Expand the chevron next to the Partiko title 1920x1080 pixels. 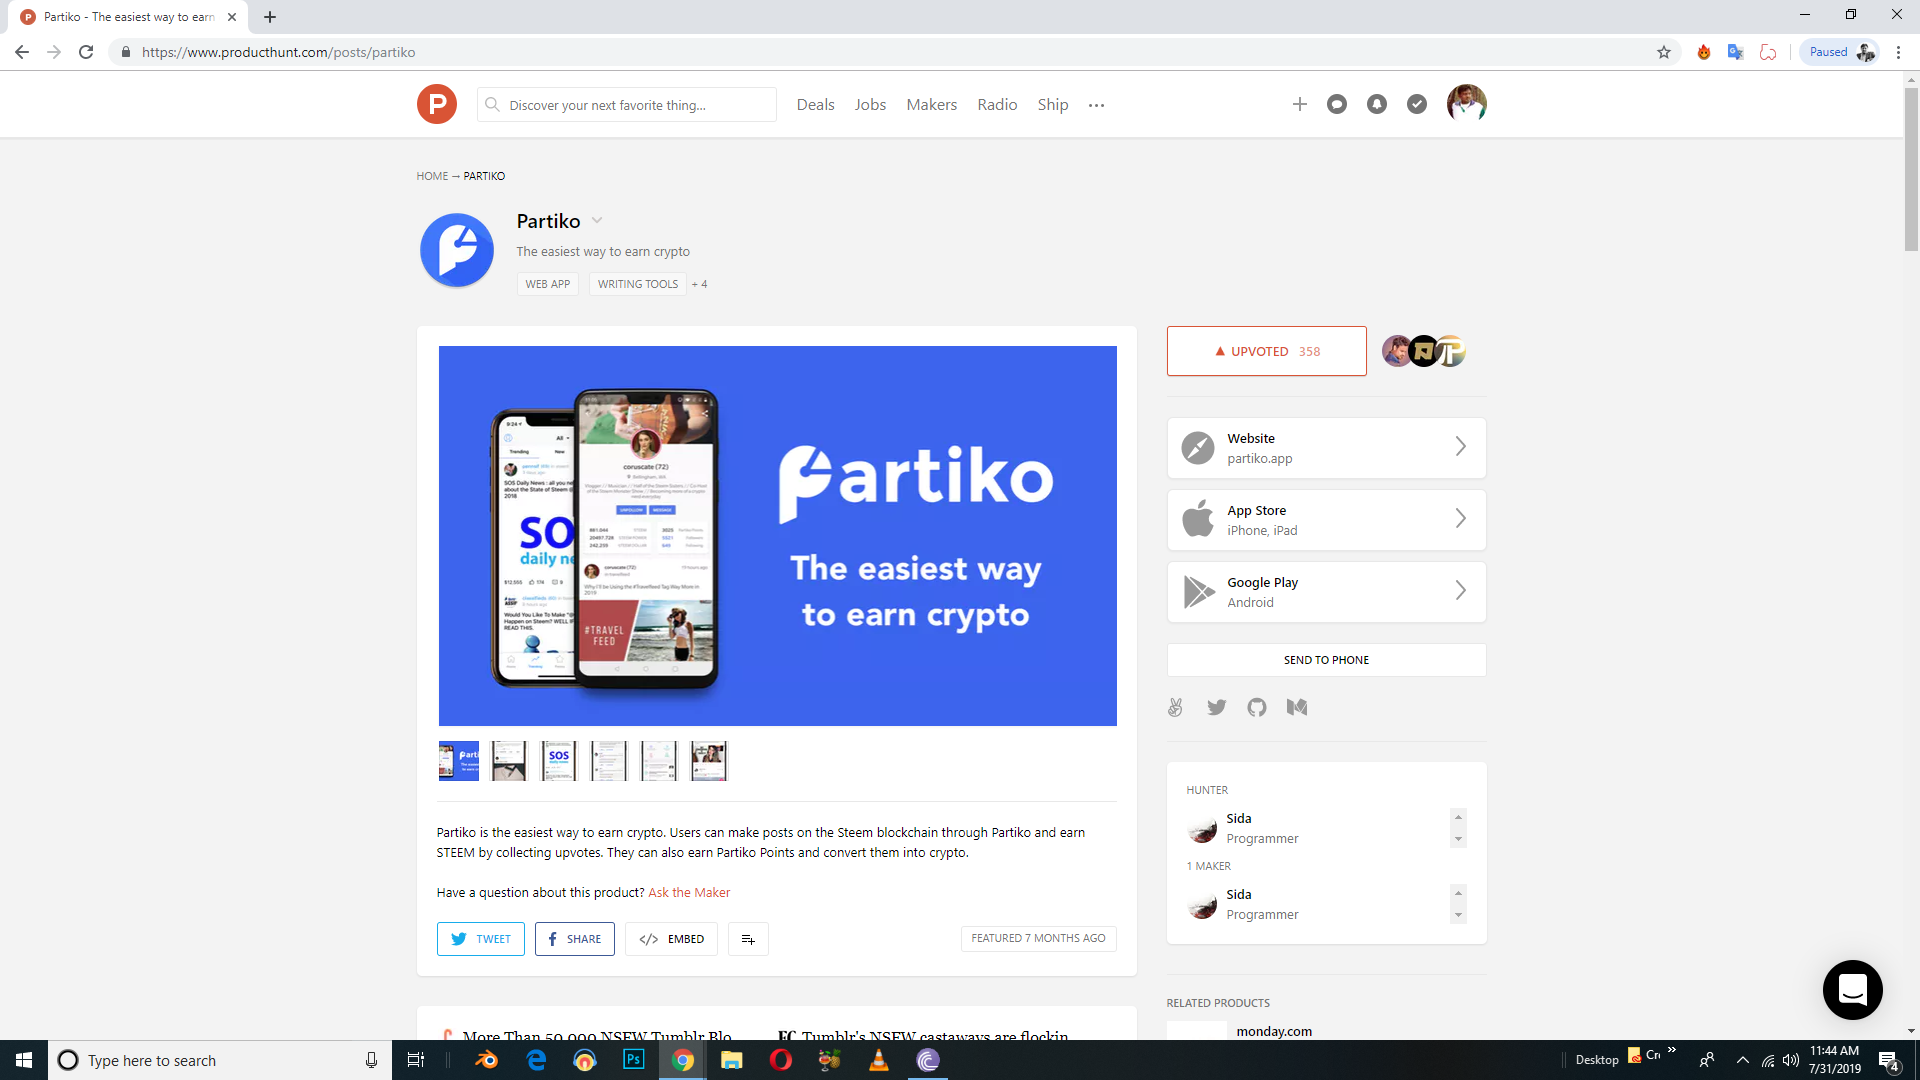(x=597, y=221)
